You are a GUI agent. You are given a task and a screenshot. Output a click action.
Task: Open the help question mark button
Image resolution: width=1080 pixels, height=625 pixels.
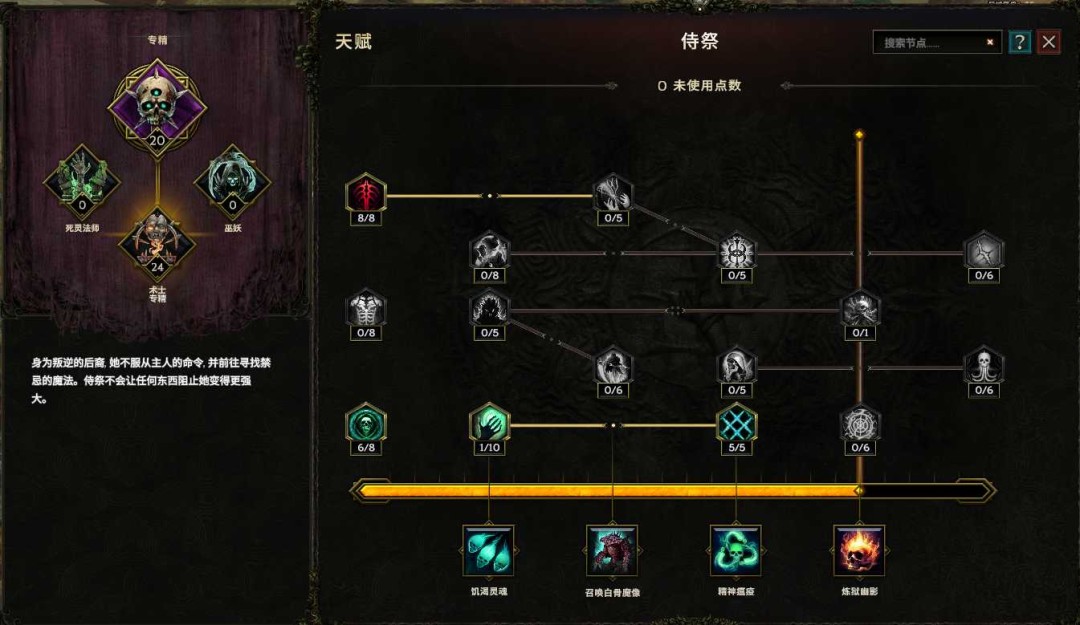[x=1019, y=42]
